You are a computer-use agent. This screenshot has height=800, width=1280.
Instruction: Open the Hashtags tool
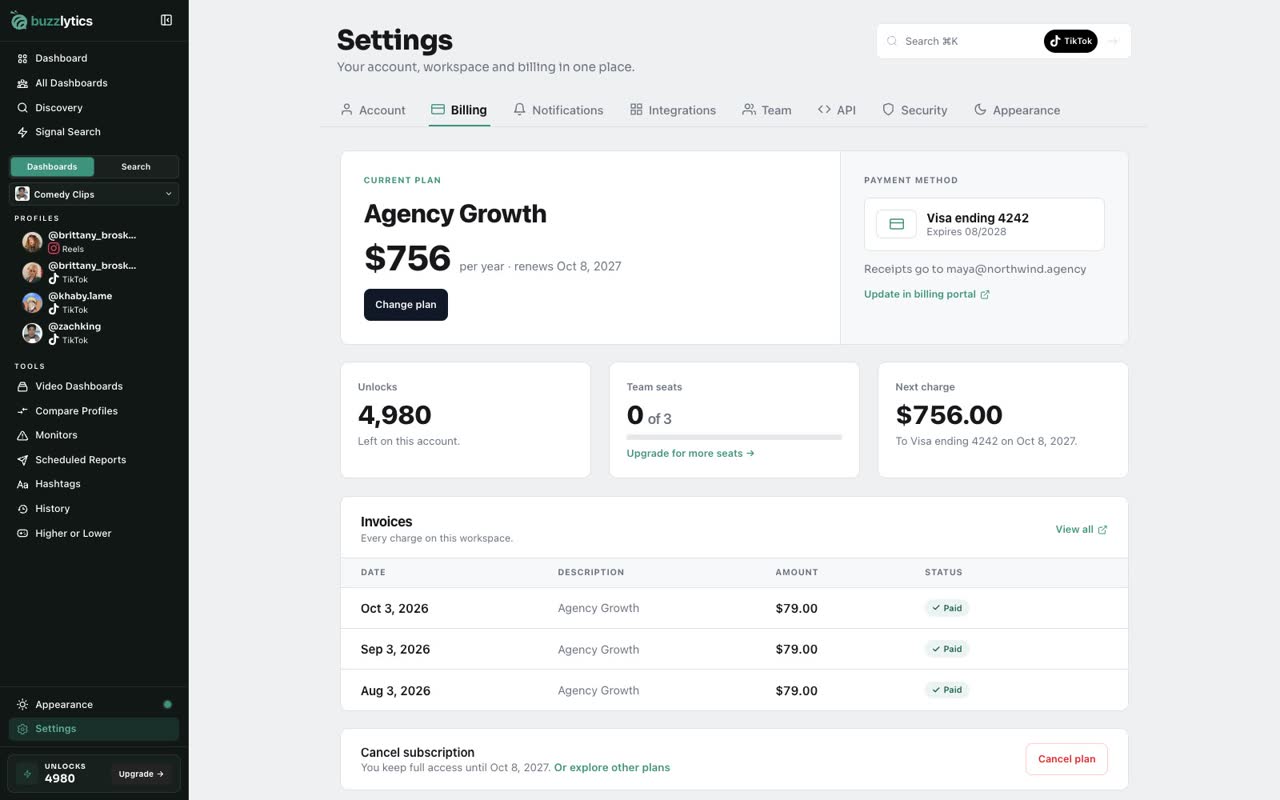tap(94, 484)
